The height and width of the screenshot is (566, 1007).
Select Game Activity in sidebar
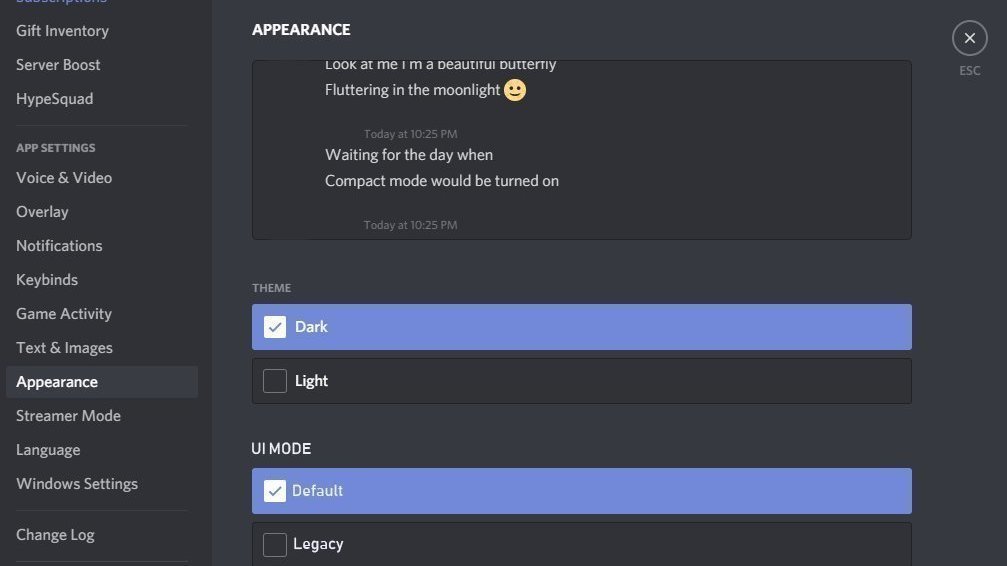[64, 314]
